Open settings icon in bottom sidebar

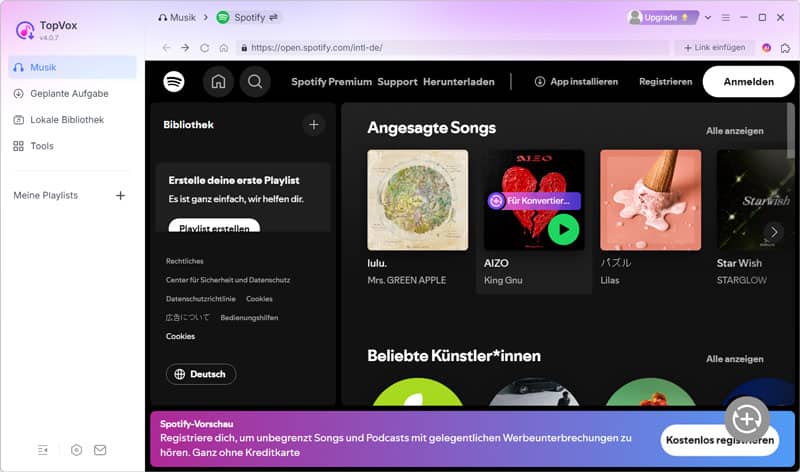tap(76, 450)
